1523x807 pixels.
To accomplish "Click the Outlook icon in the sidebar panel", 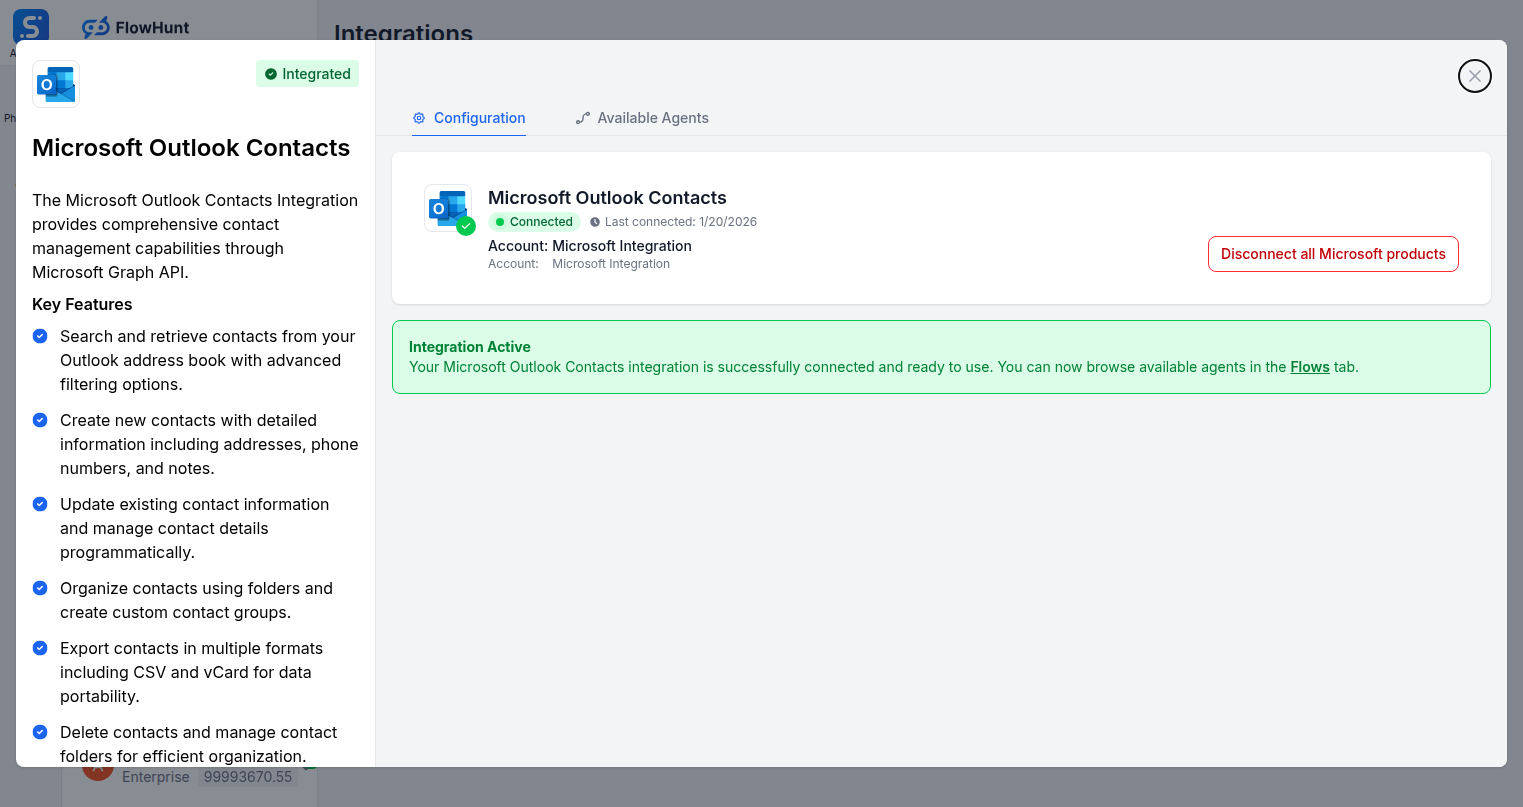I will [x=55, y=84].
